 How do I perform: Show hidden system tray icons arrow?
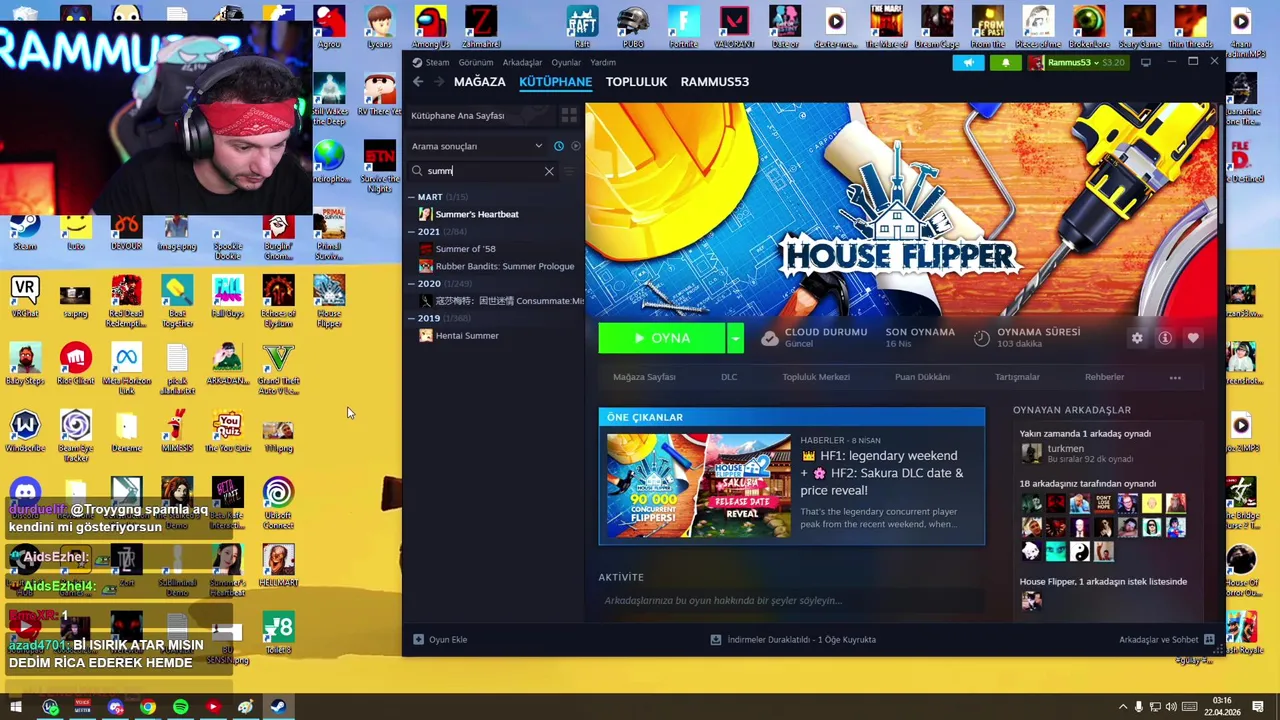point(1122,707)
